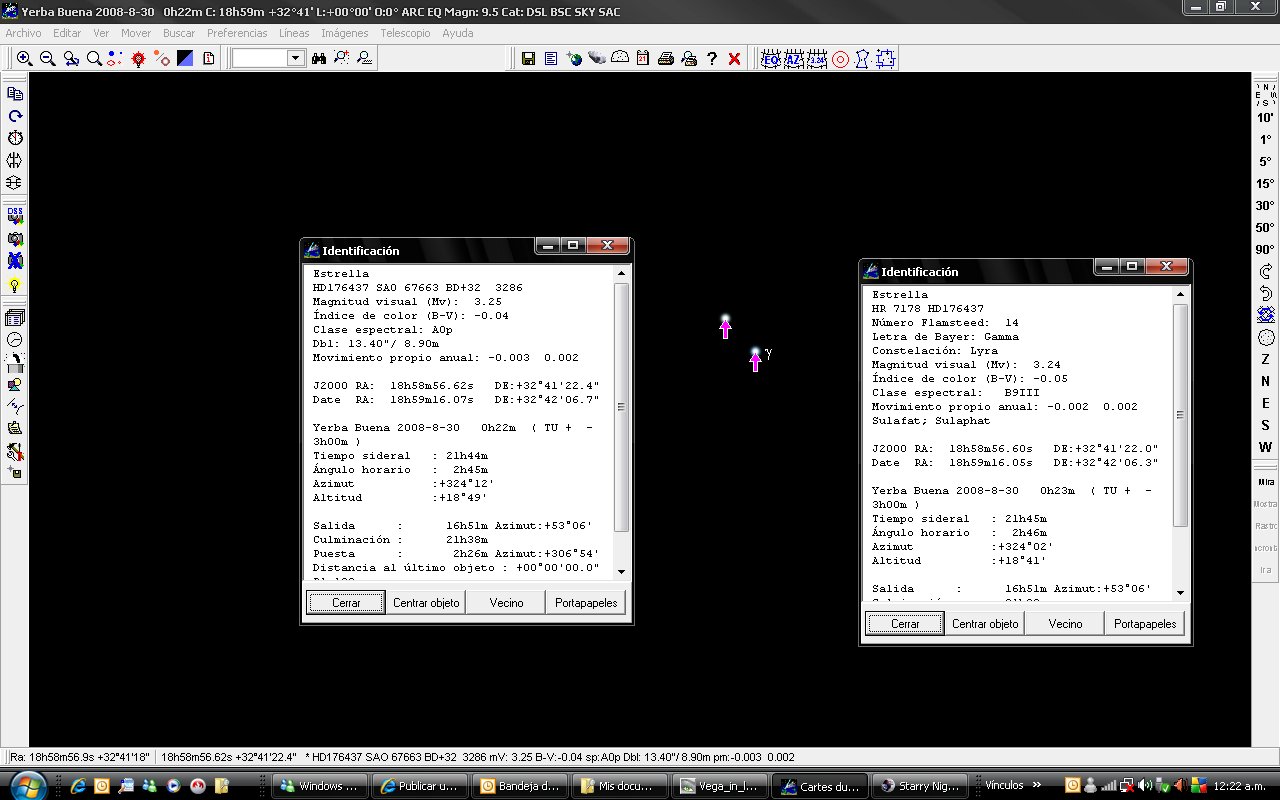Click Cerrar in right Identificación window
Image resolution: width=1280 pixels, height=800 pixels.
pos(905,624)
